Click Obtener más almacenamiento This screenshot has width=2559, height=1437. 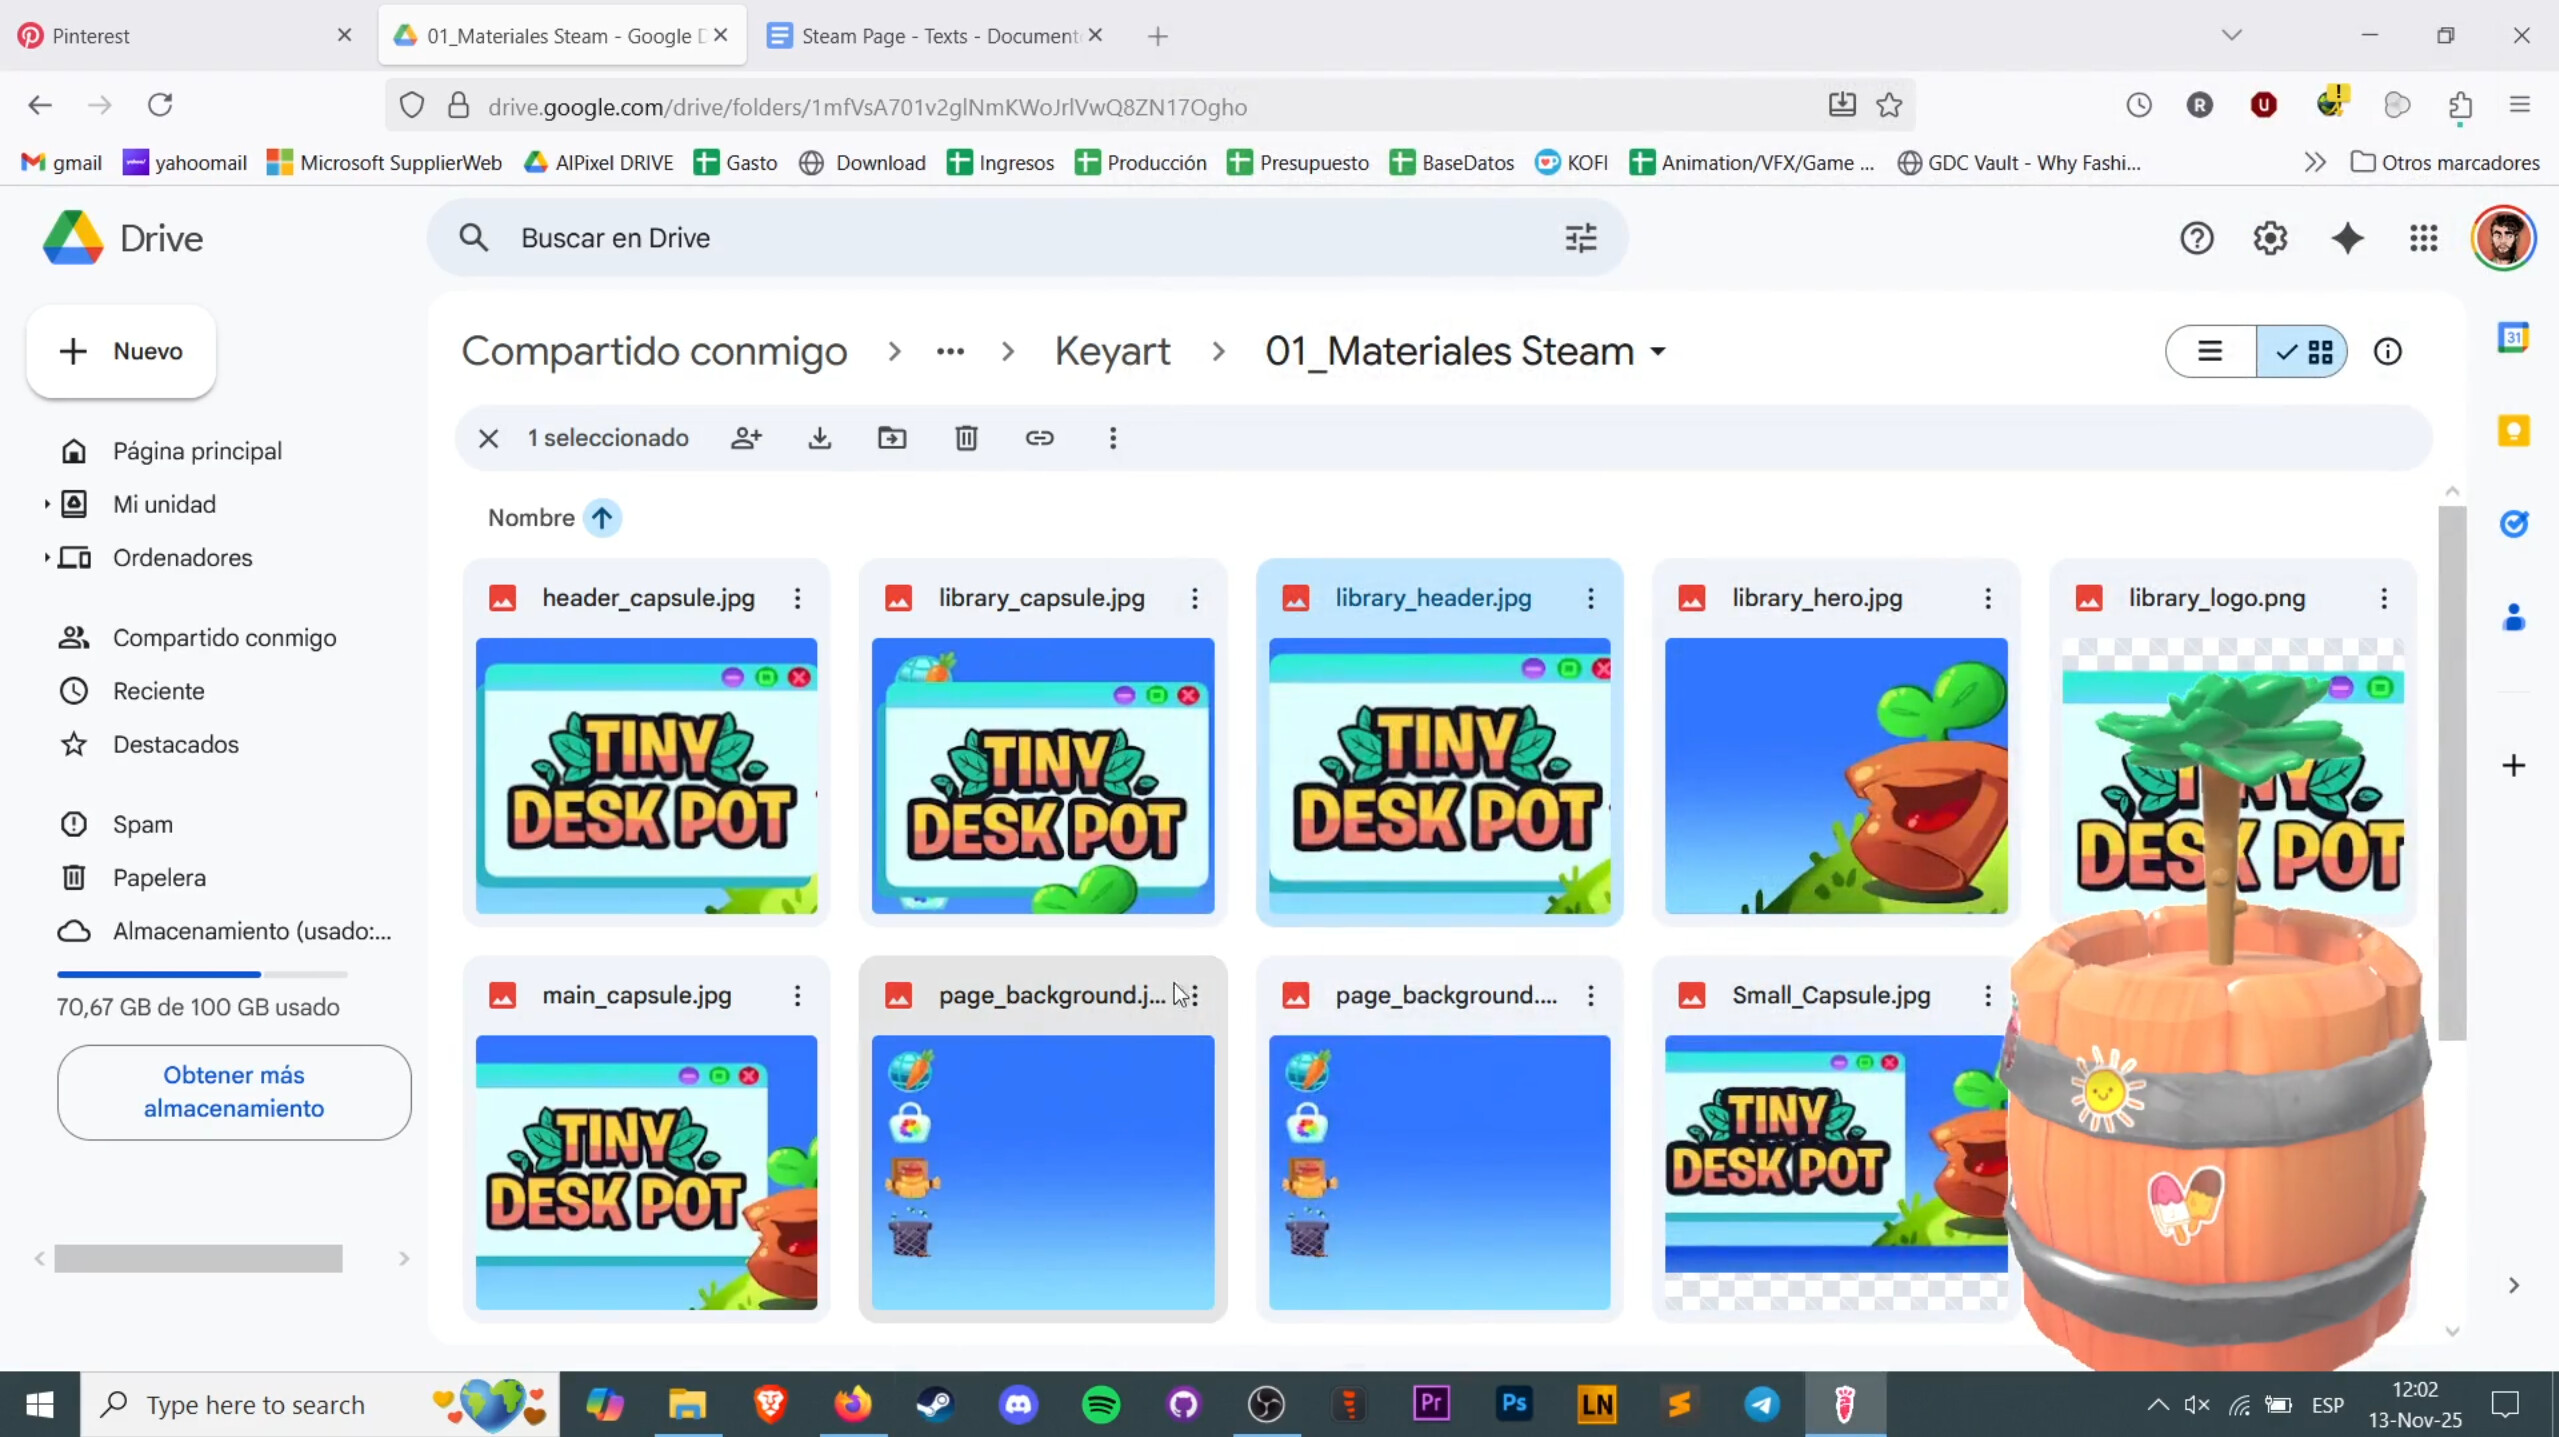[x=233, y=1091]
